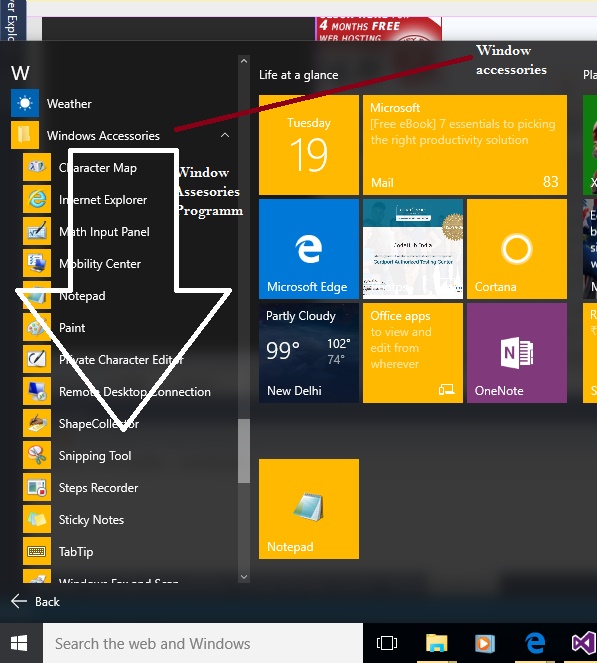597x663 pixels.
Task: Open the Weather app icon
Action: click(x=25, y=103)
